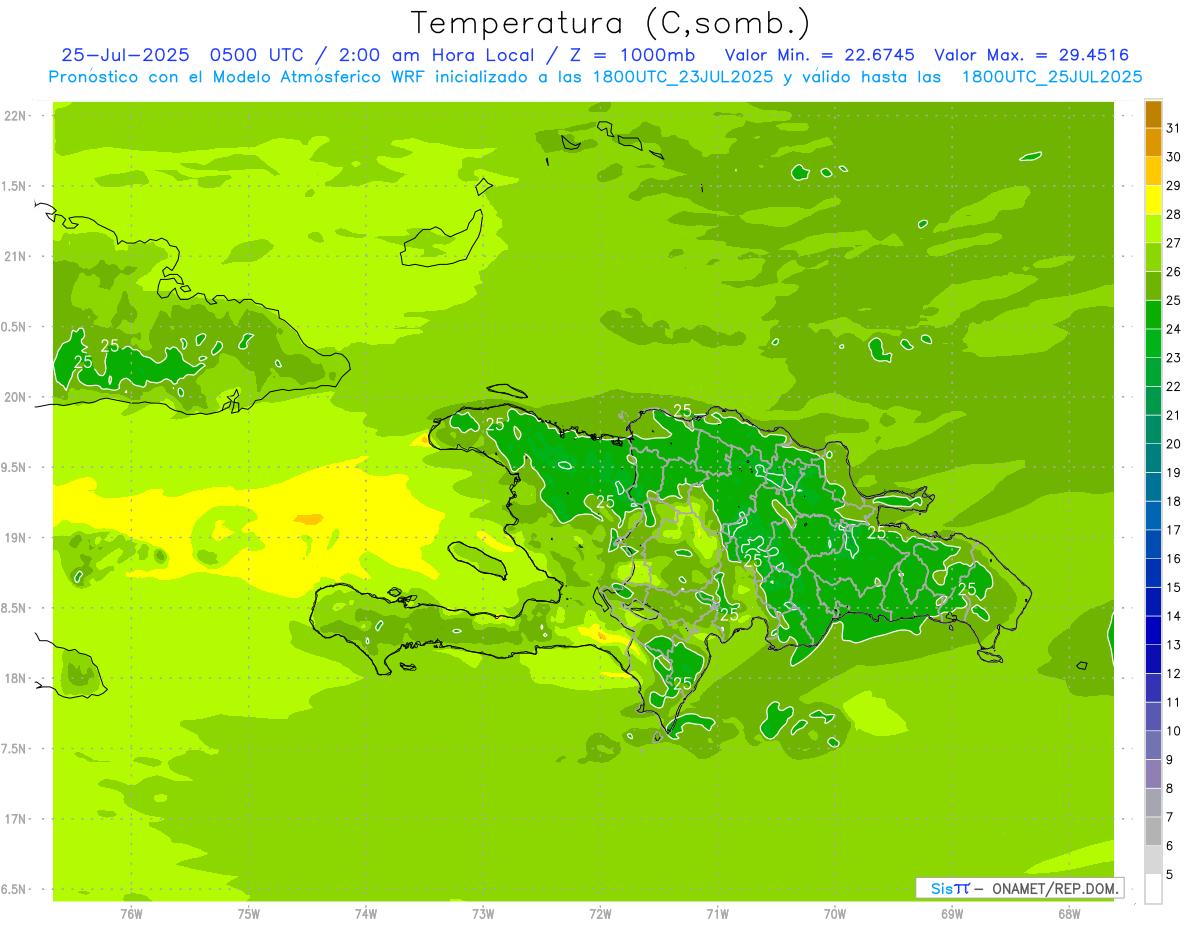Screen dimensions: 1200x927
Task: Click the "ONAMET/REP.DOM." credit label
Action: pos(1056,888)
